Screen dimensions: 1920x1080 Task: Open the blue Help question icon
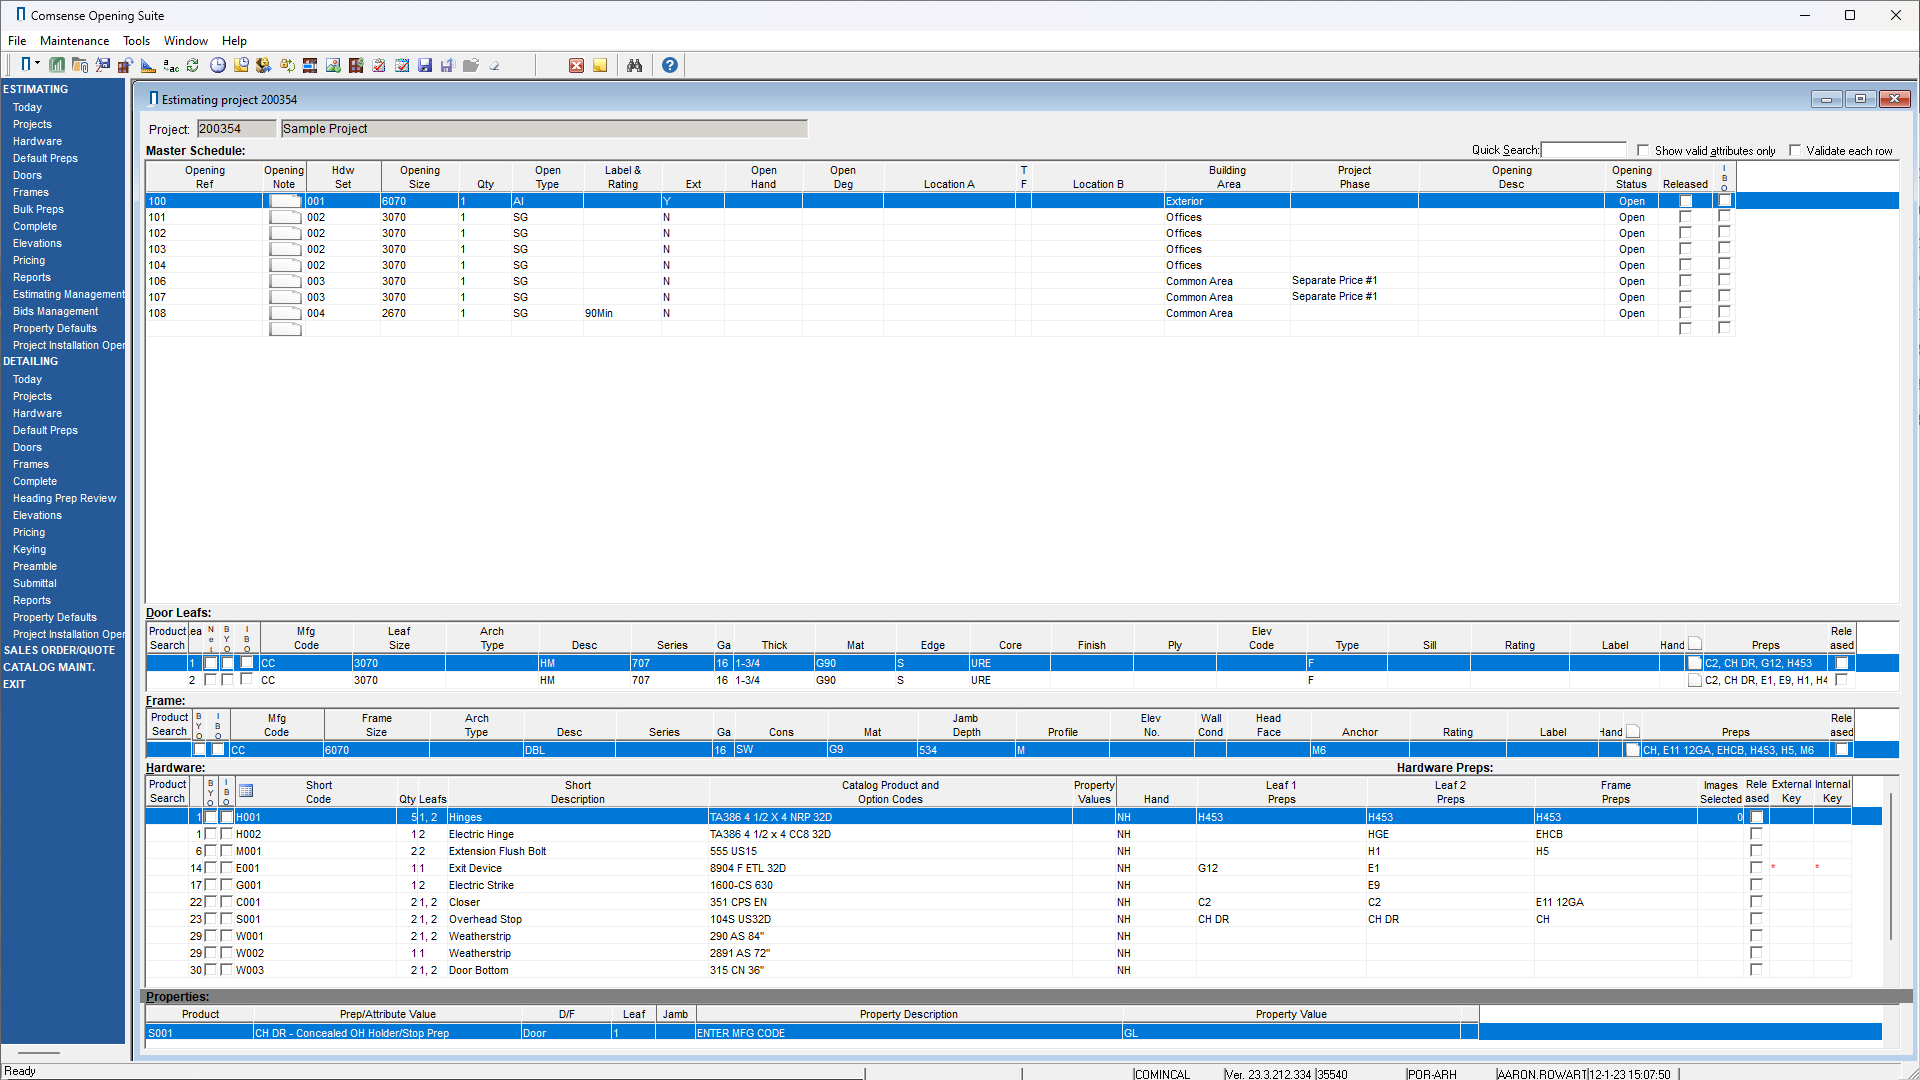pos(670,66)
